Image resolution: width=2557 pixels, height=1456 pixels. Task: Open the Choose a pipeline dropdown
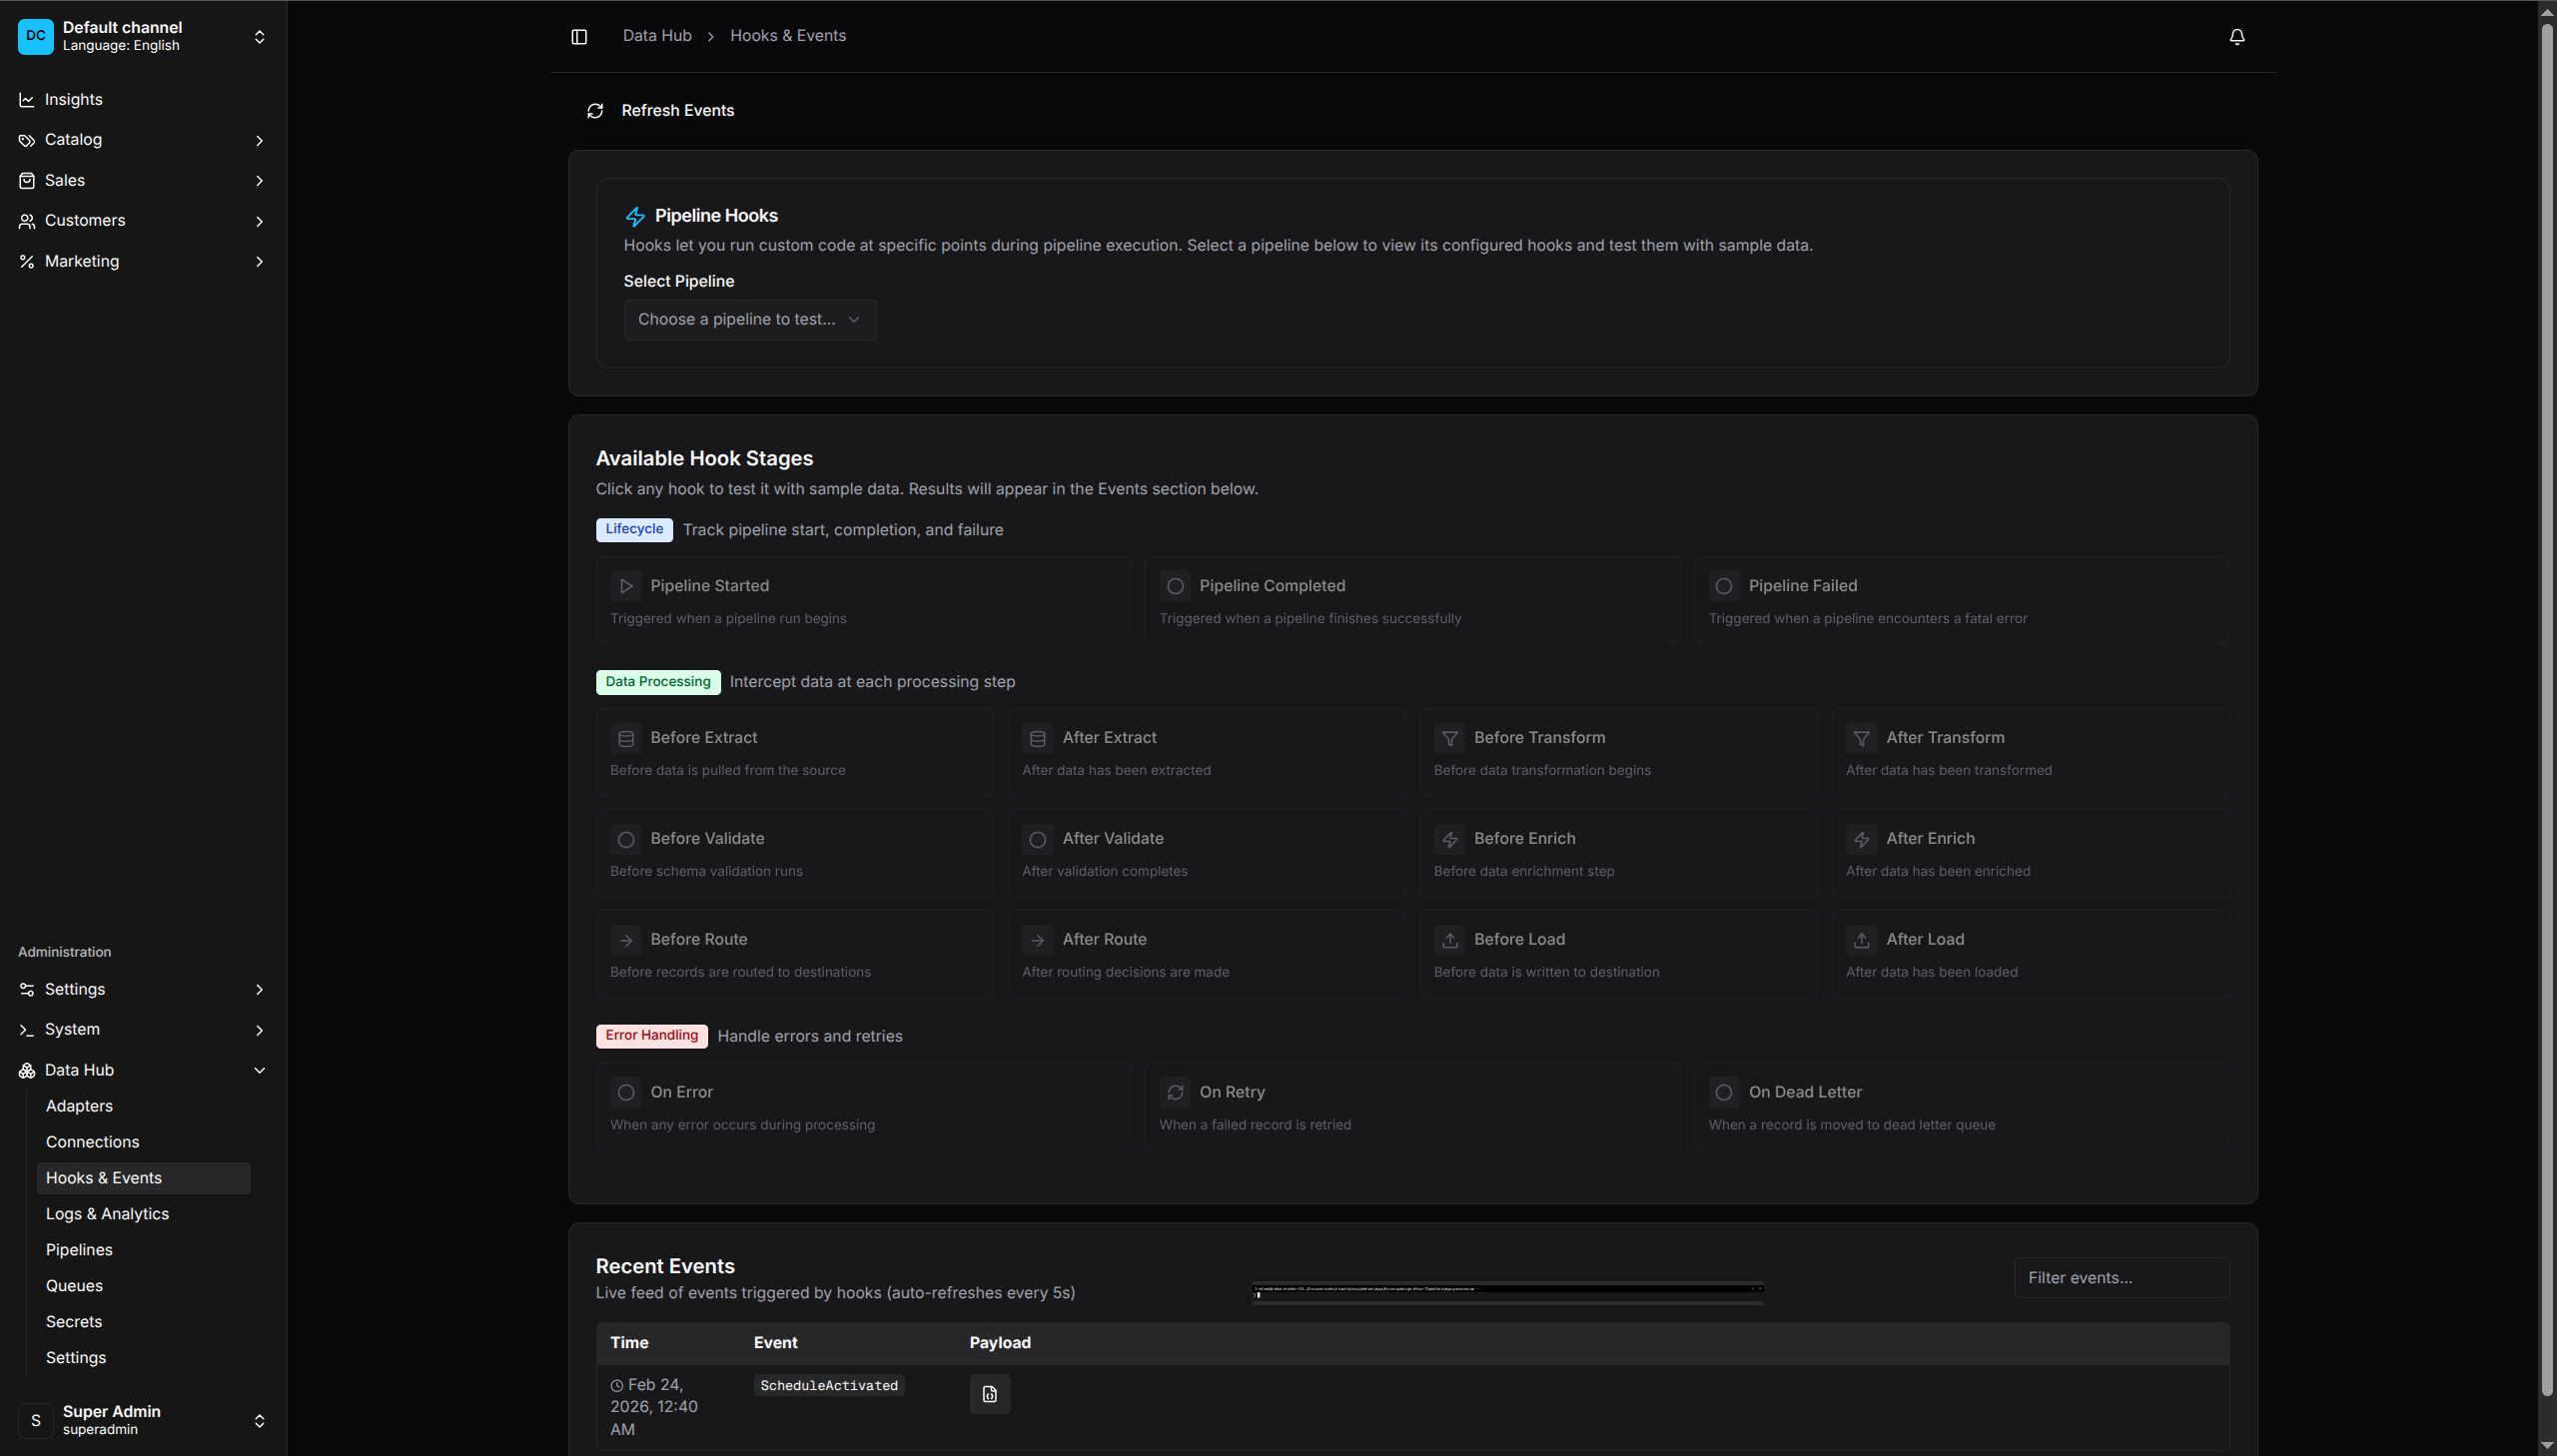[749, 320]
